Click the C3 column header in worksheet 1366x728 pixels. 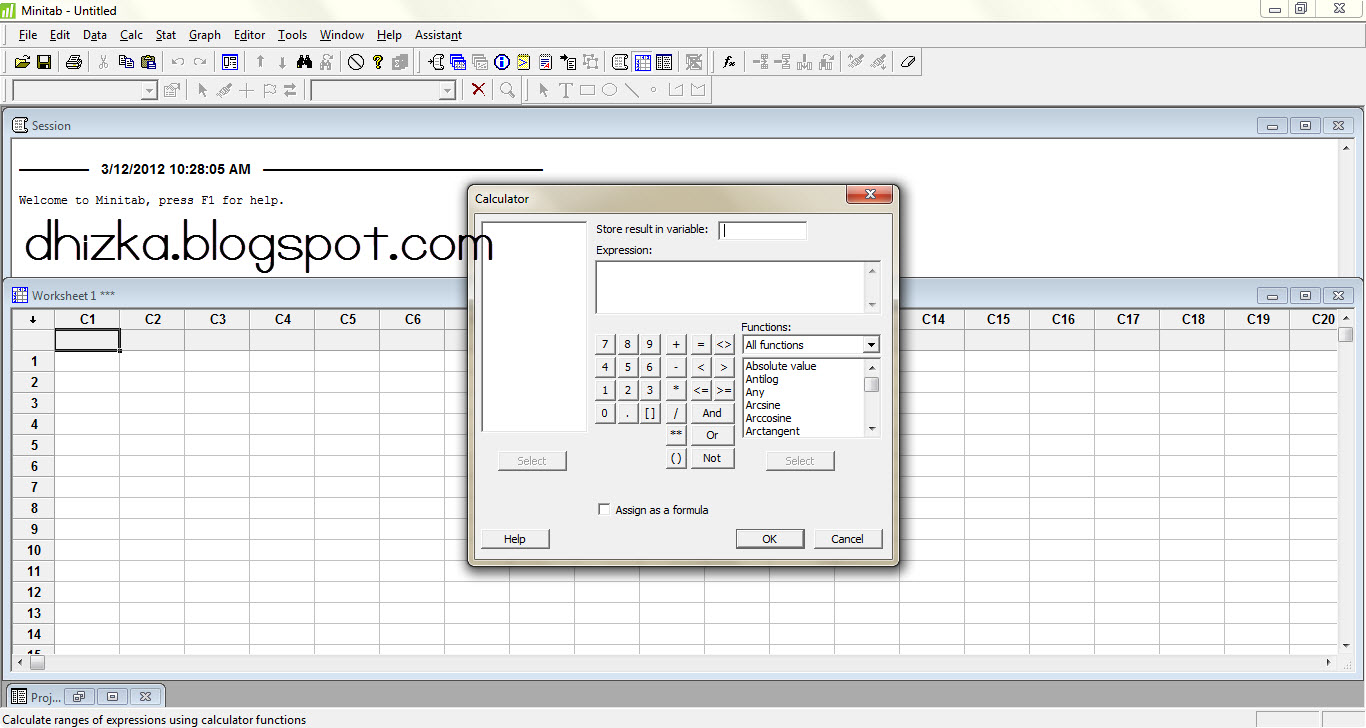[x=218, y=319]
